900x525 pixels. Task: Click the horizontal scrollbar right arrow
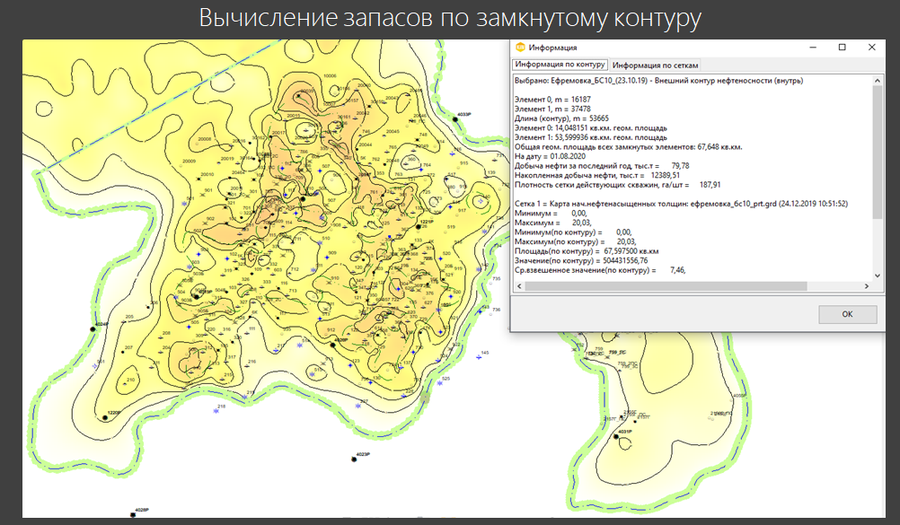pyautogui.click(x=867, y=286)
